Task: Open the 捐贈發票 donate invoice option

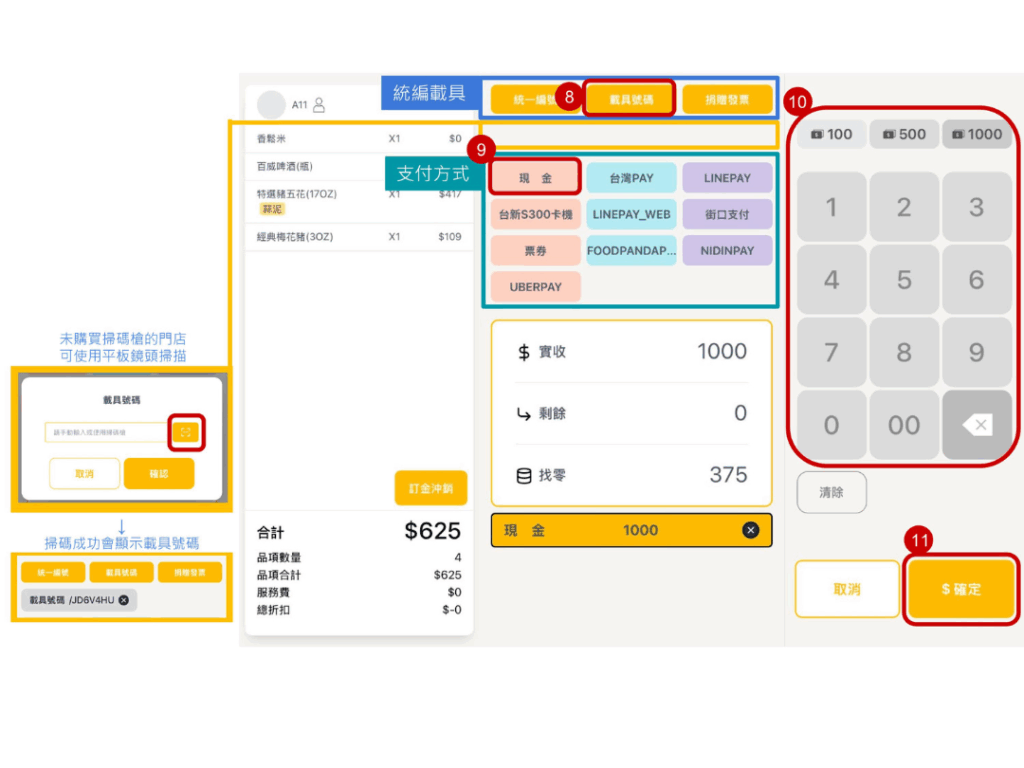Action: (727, 100)
